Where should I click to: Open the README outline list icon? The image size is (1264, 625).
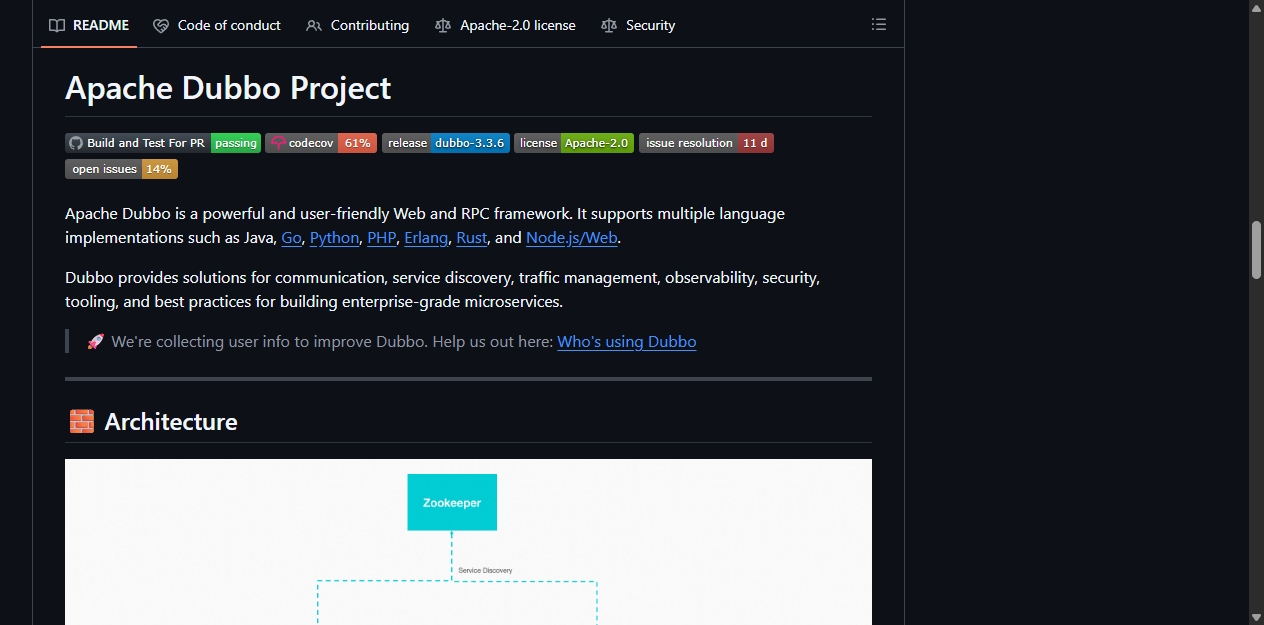(879, 24)
